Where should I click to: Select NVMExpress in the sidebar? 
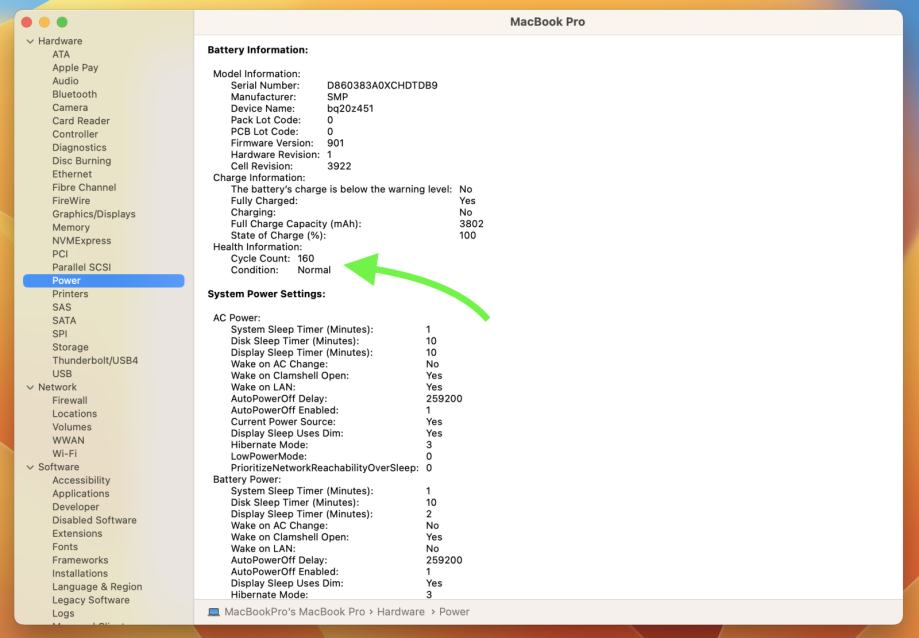tap(81, 241)
